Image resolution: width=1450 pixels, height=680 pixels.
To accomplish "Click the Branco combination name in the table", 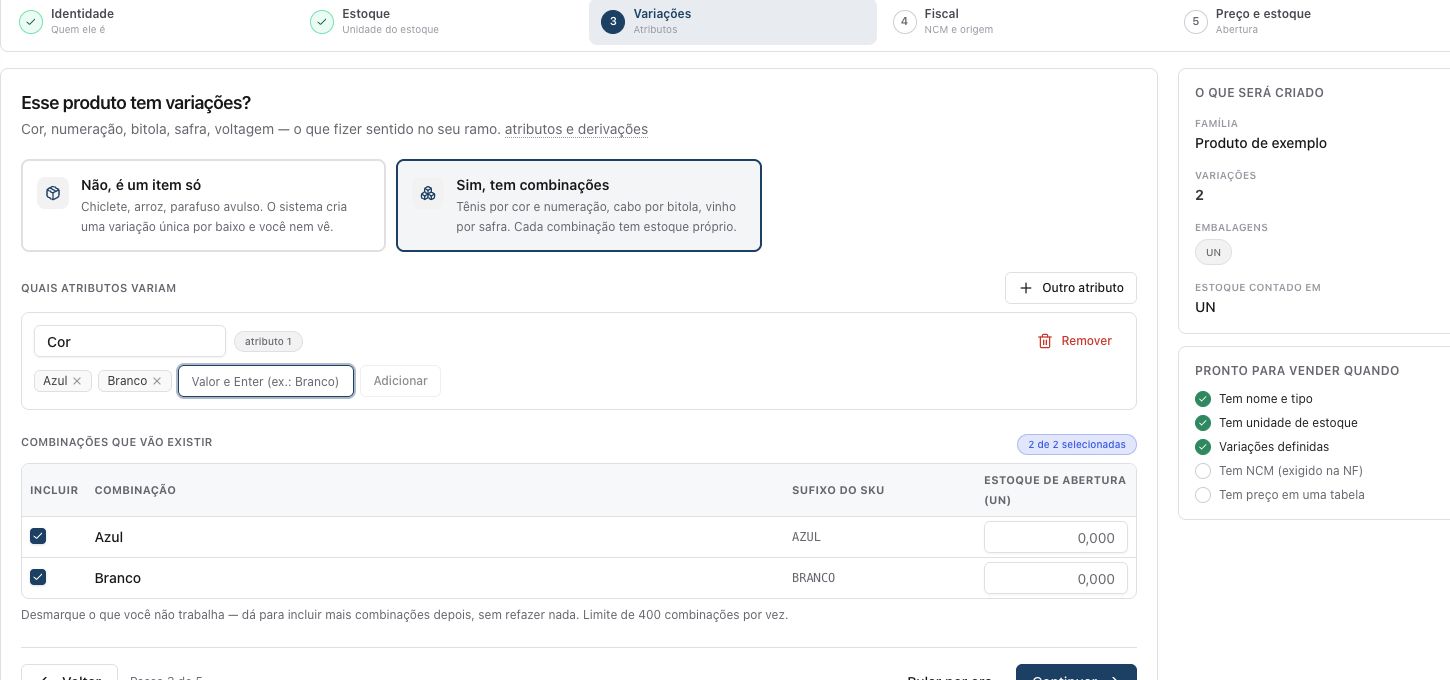I will pos(118,578).
